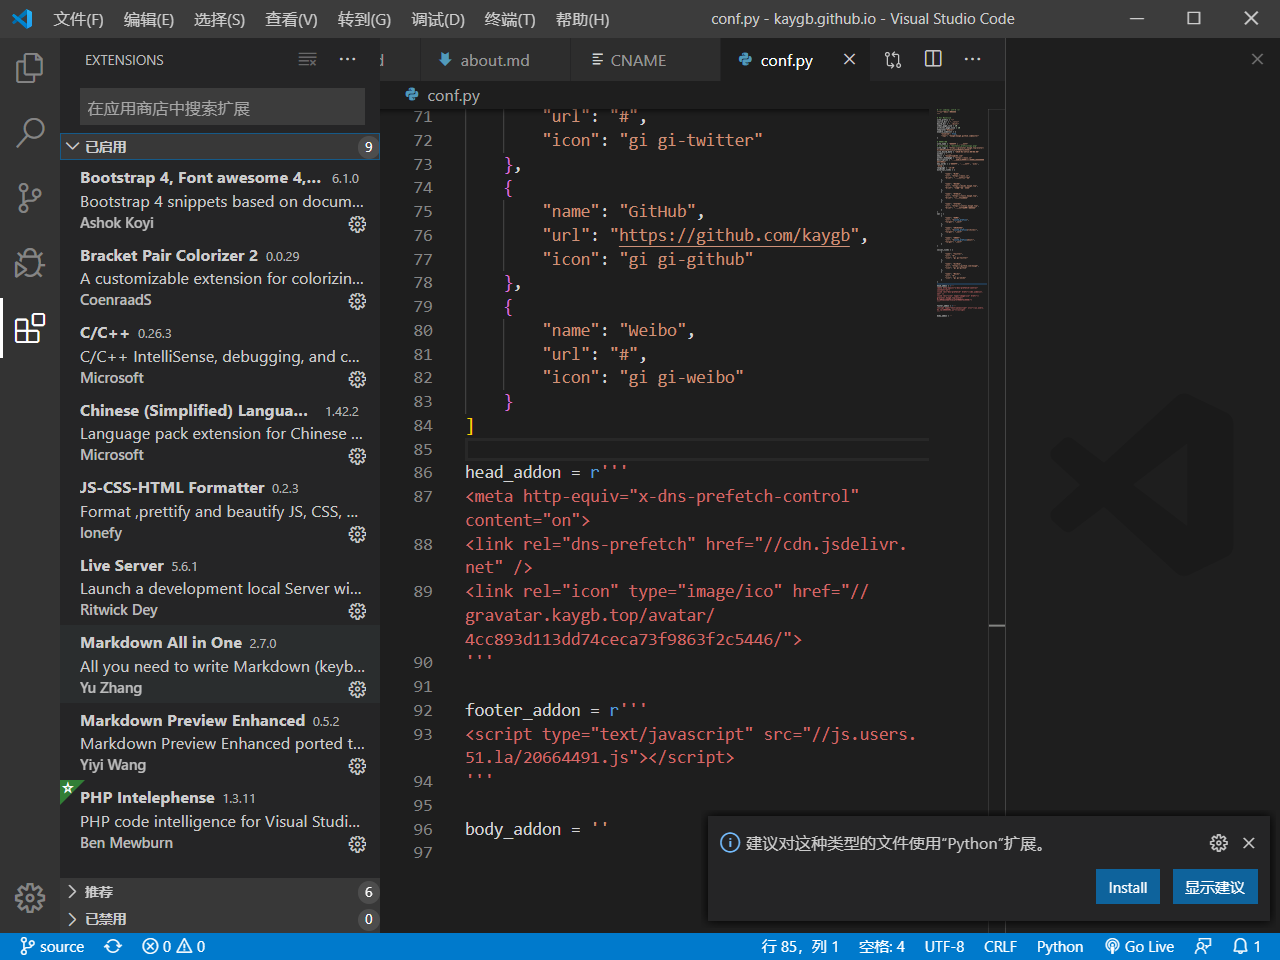Switch to the about.md tab
Image resolution: width=1280 pixels, height=960 pixels.
pyautogui.click(x=494, y=60)
